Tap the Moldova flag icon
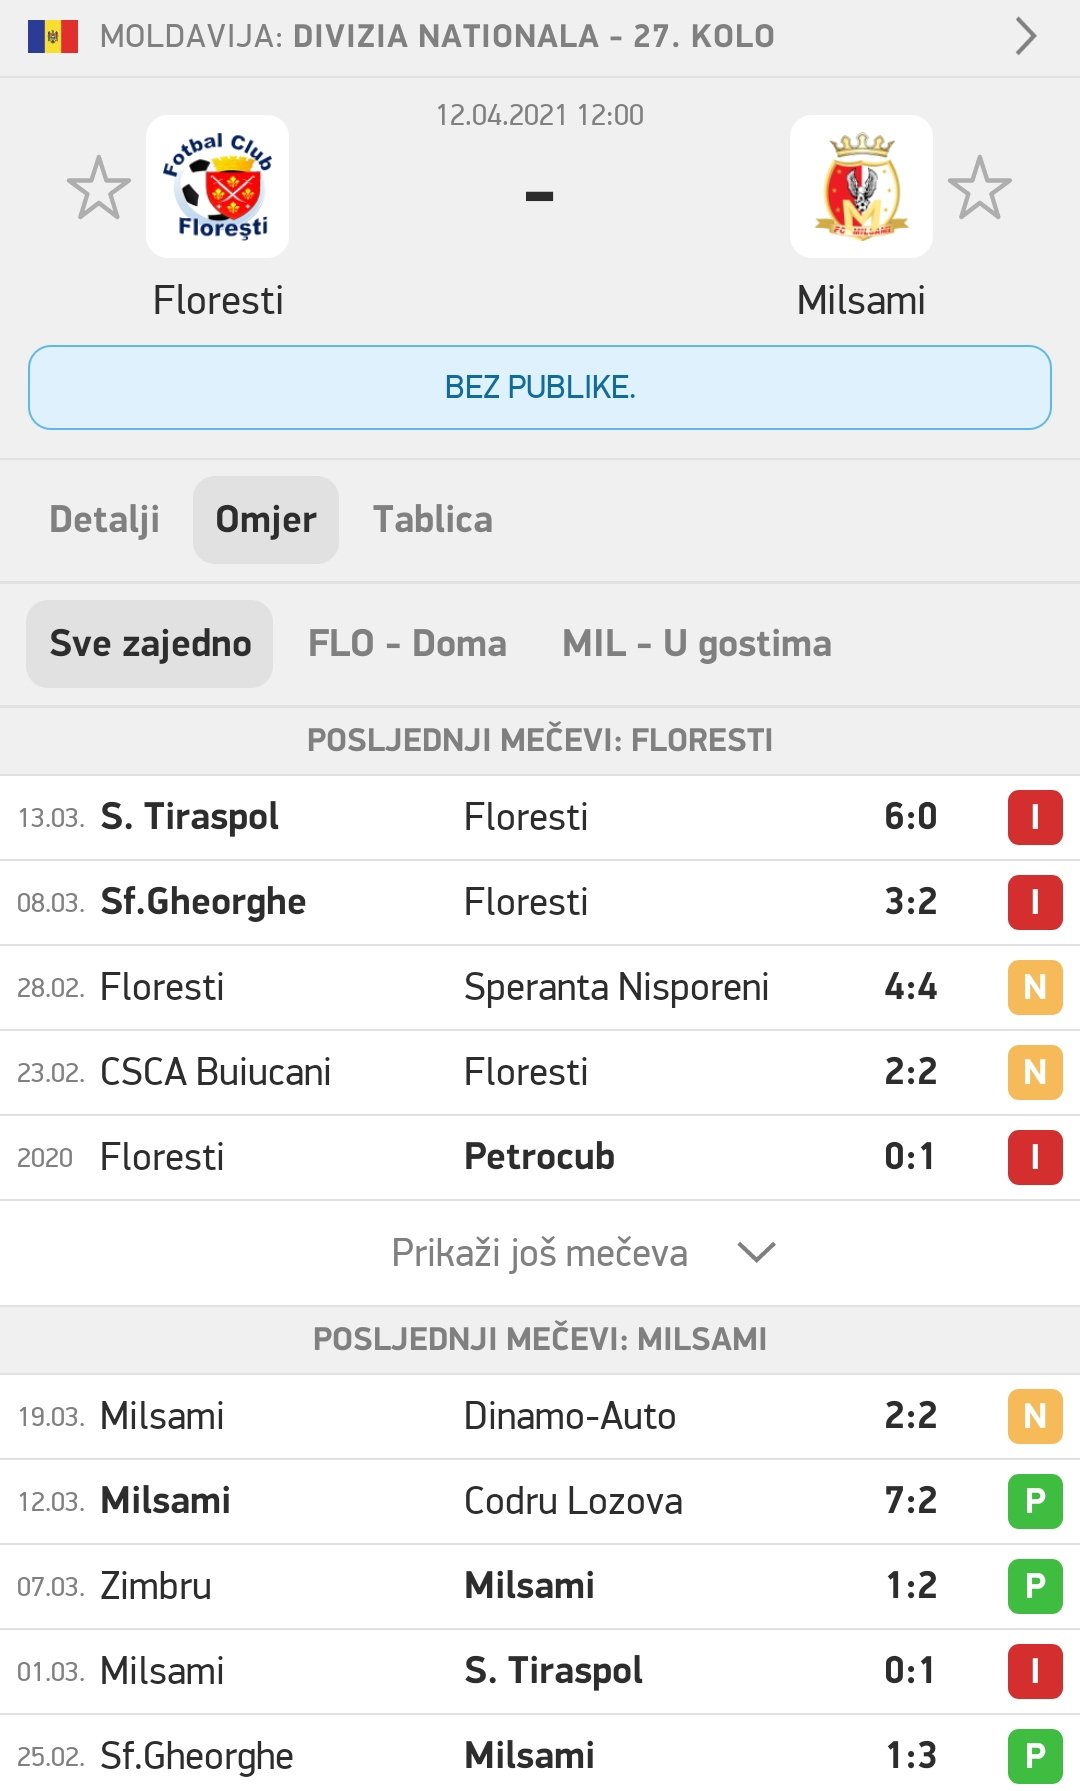The width and height of the screenshot is (1080, 1791). (x=53, y=37)
